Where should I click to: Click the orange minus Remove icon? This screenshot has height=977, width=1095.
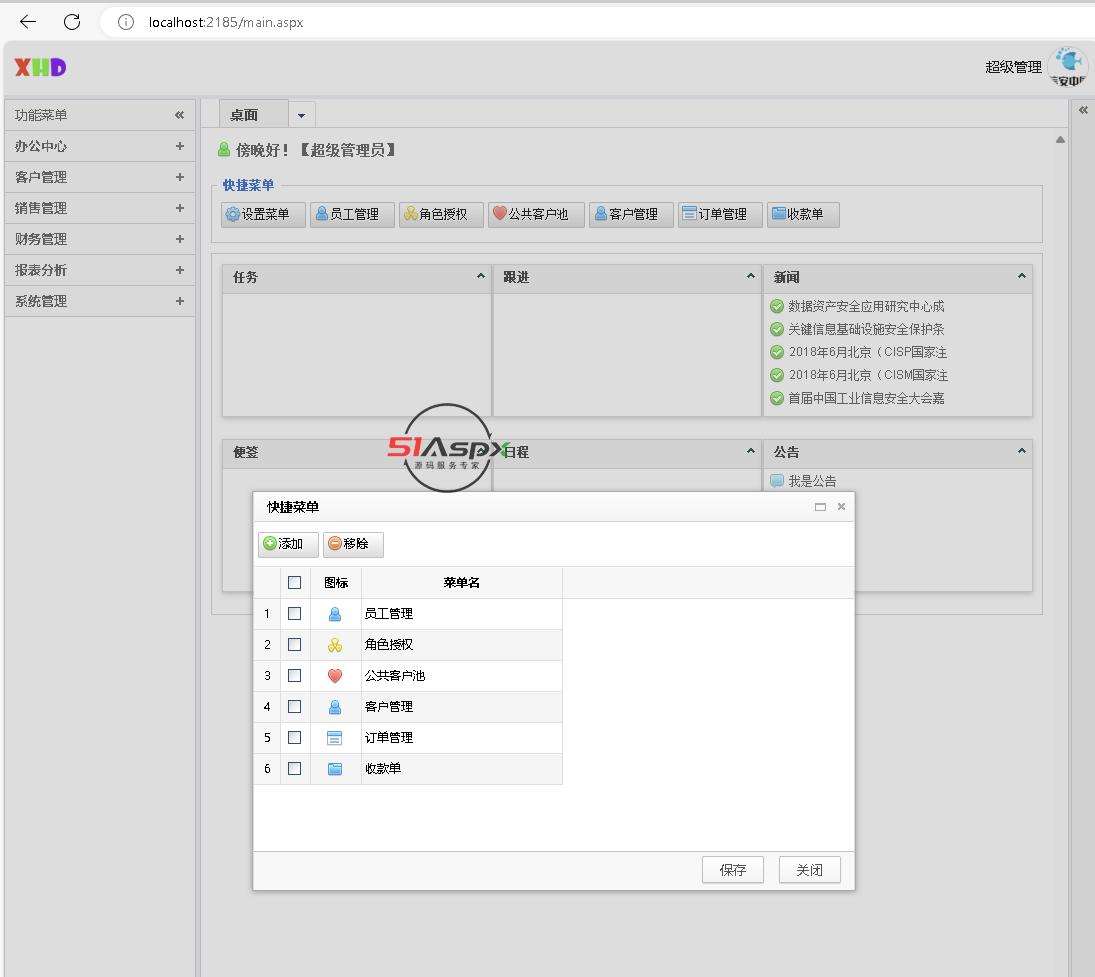[335, 544]
